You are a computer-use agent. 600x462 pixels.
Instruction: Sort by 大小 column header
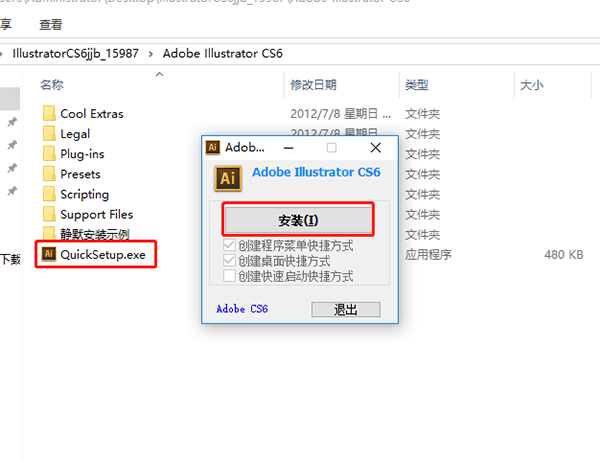coord(532,85)
